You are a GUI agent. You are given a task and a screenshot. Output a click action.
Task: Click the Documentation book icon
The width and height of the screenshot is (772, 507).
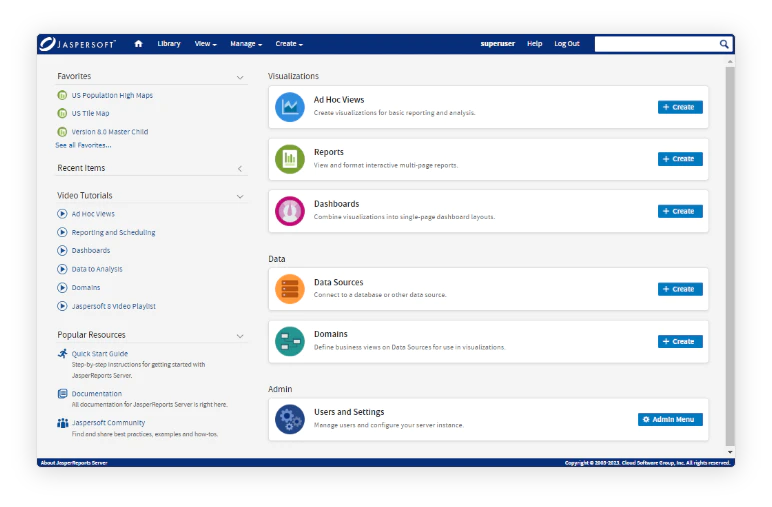click(63, 394)
